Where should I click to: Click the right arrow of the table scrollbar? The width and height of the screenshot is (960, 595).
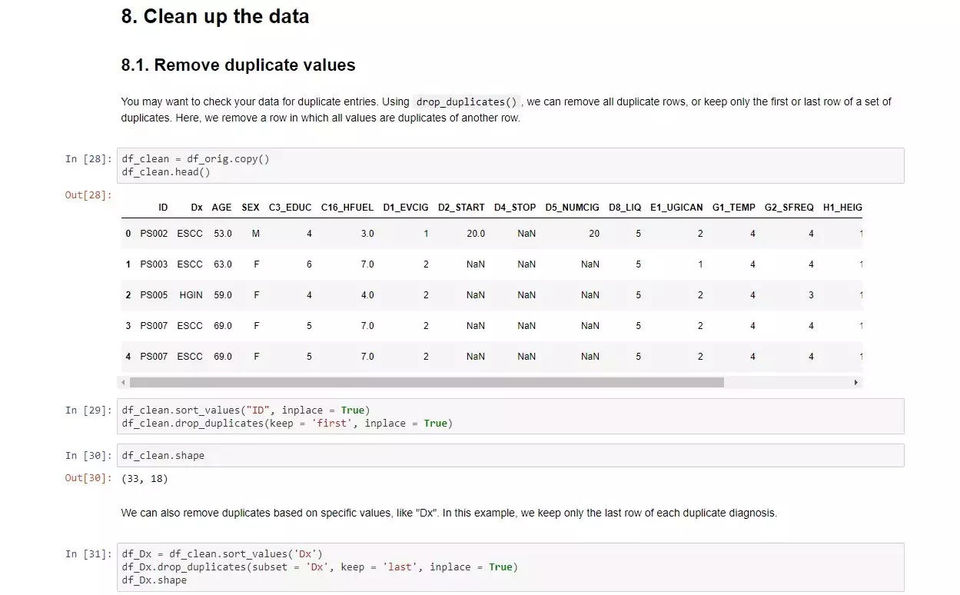[856, 383]
